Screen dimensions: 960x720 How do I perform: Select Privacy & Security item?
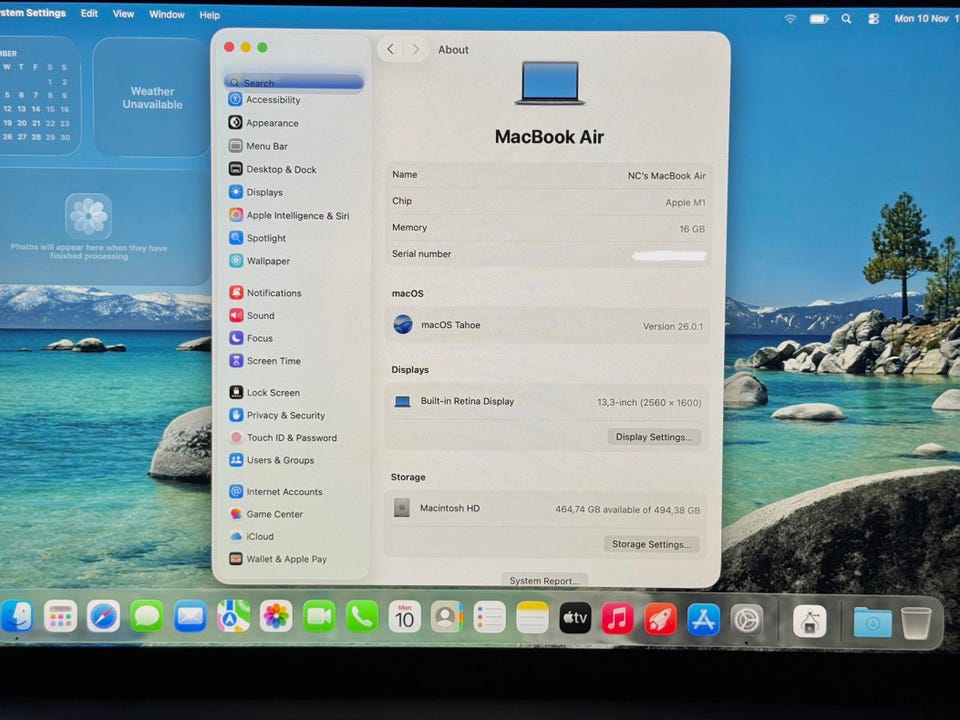point(285,415)
